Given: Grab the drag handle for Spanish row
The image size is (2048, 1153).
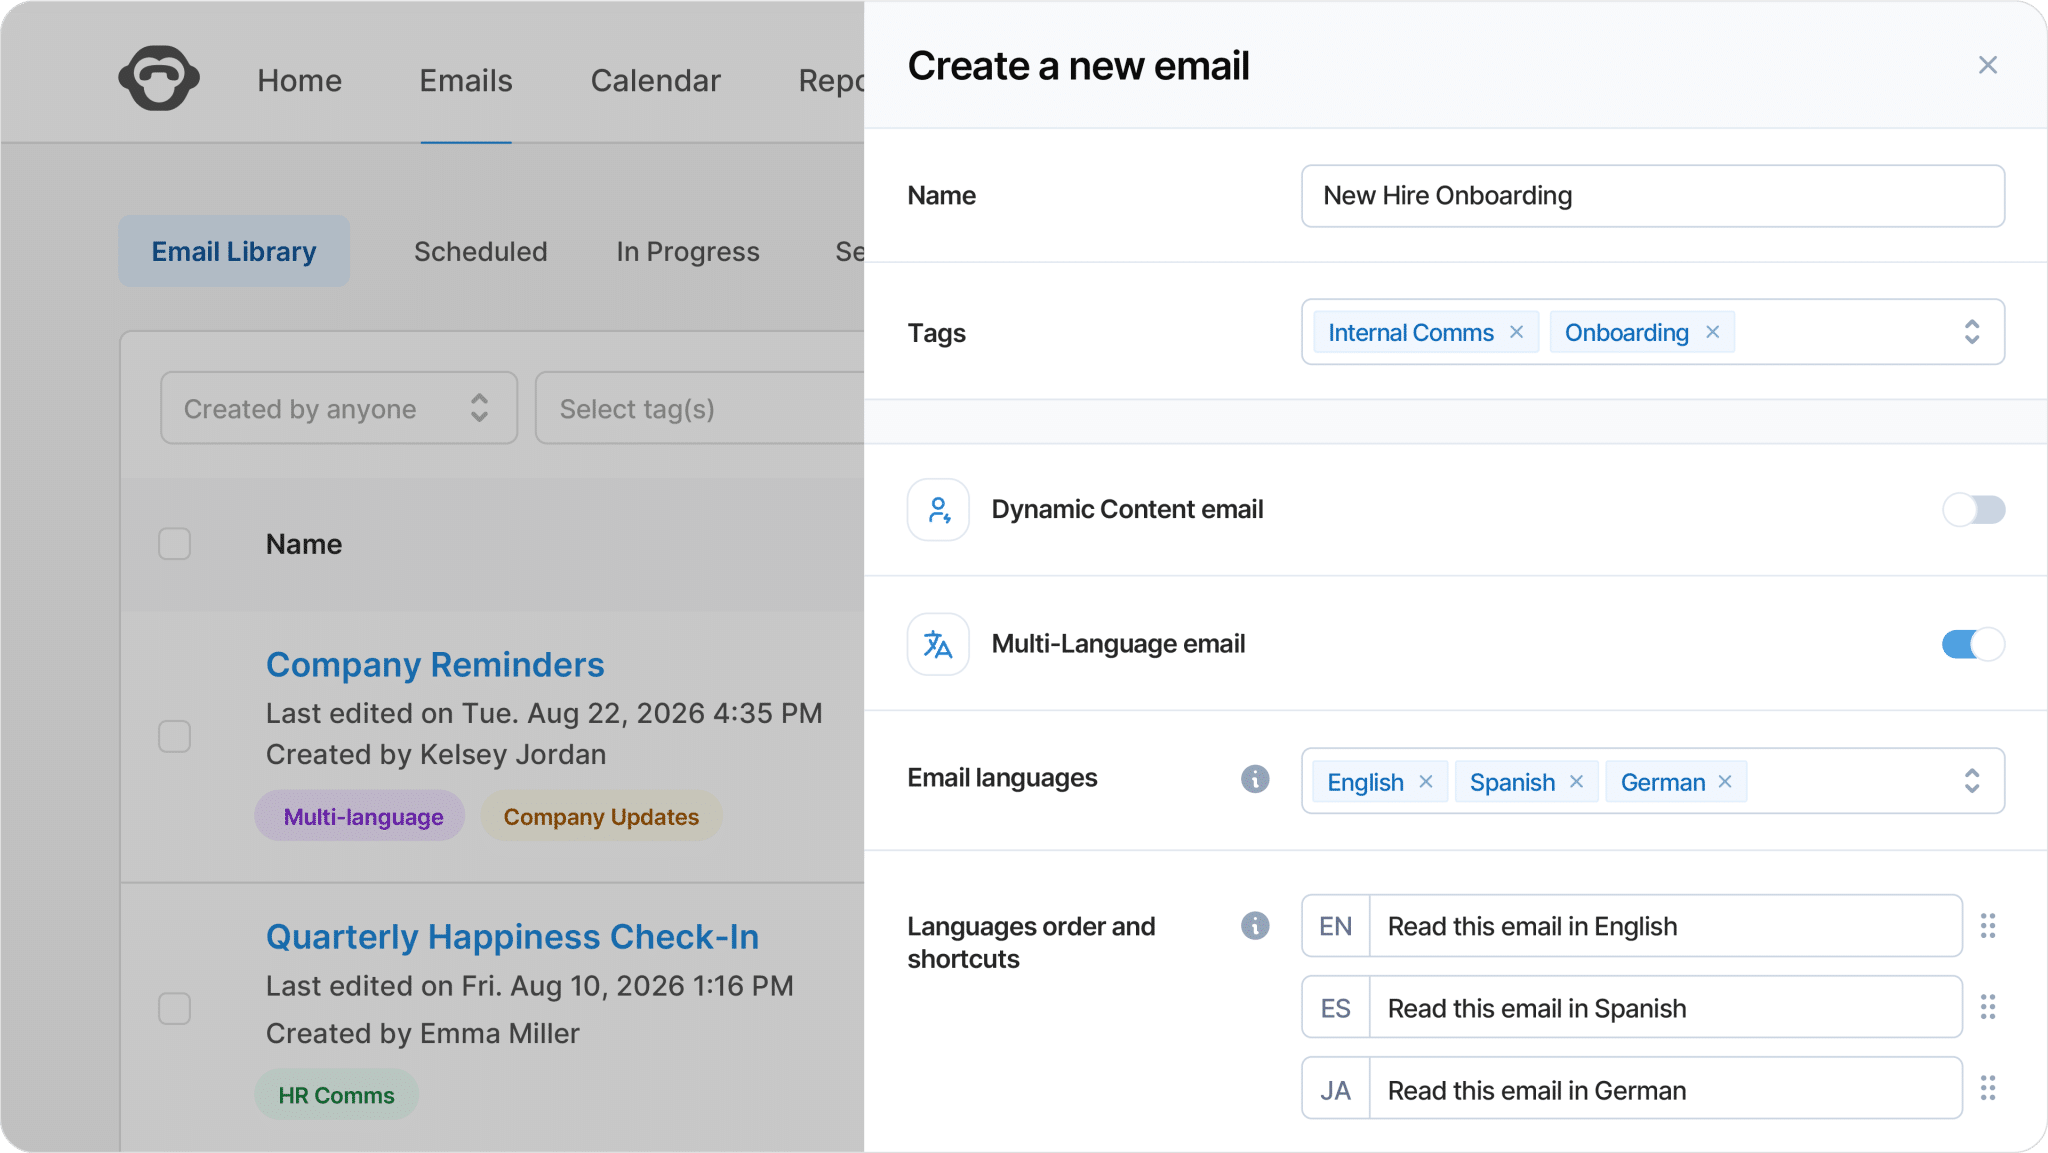Looking at the screenshot, I should coord(1988,1007).
